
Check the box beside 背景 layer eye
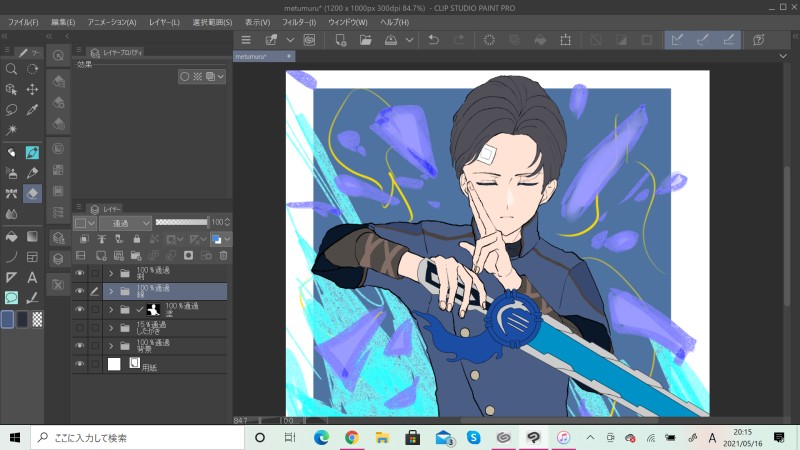pos(95,346)
